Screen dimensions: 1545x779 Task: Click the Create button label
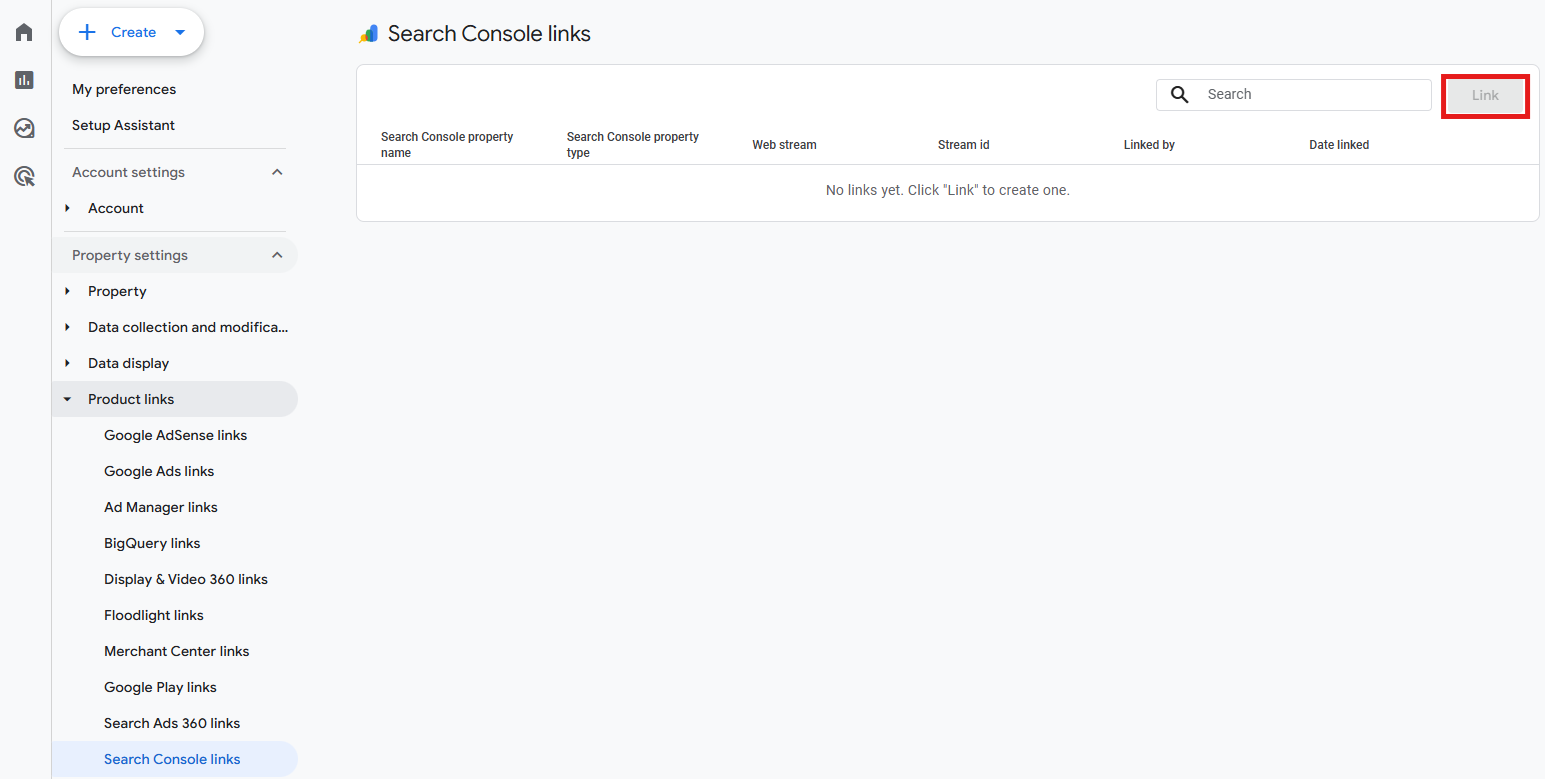[x=133, y=32]
